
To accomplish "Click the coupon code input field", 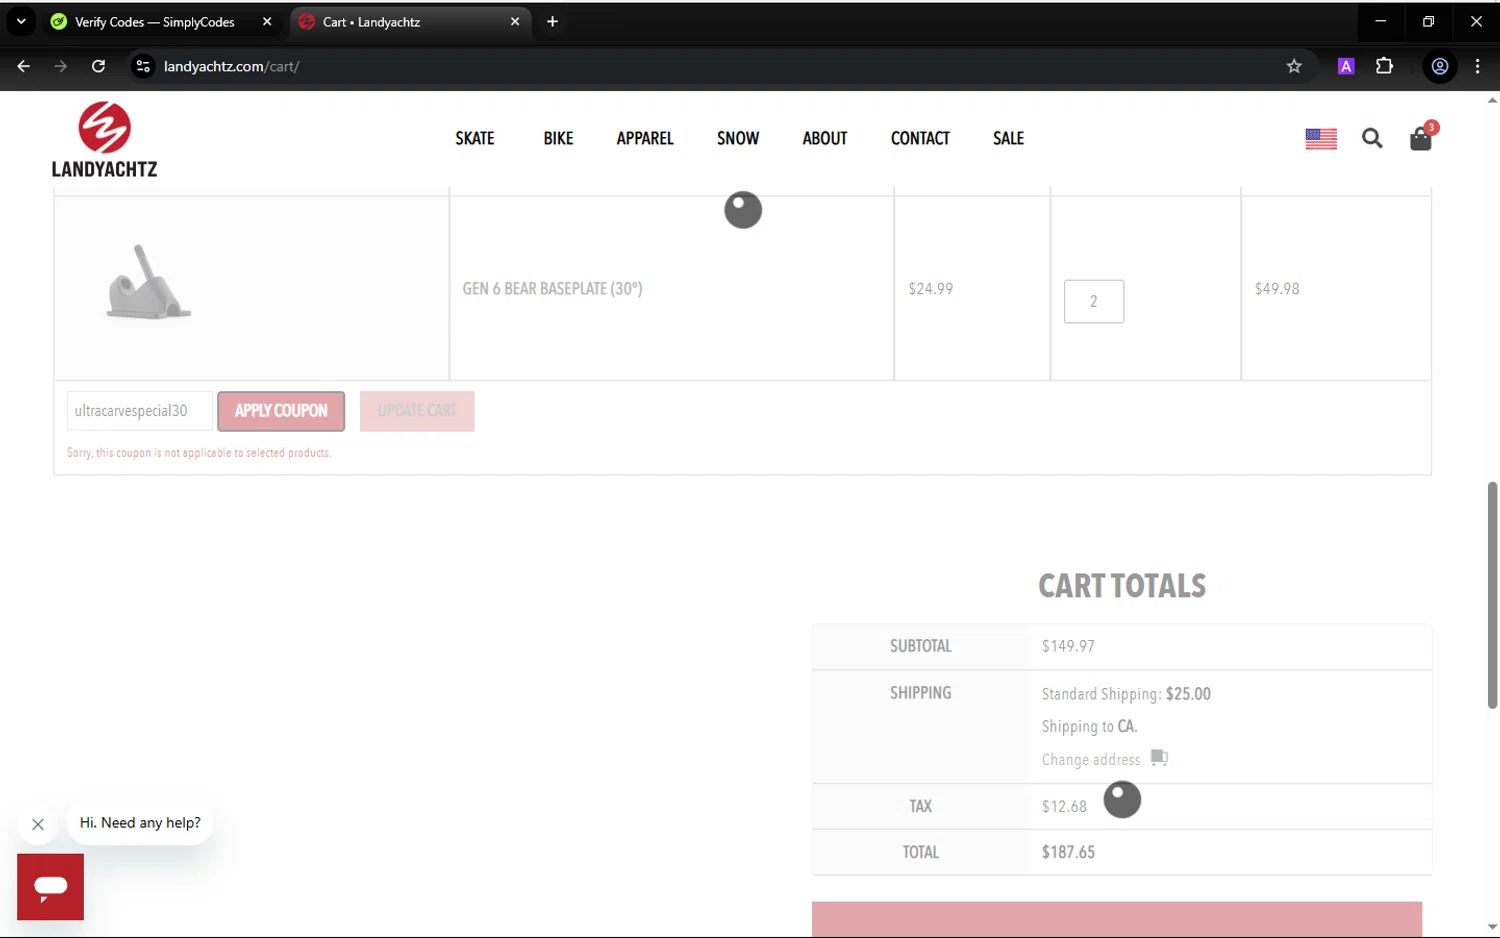I will [x=139, y=411].
